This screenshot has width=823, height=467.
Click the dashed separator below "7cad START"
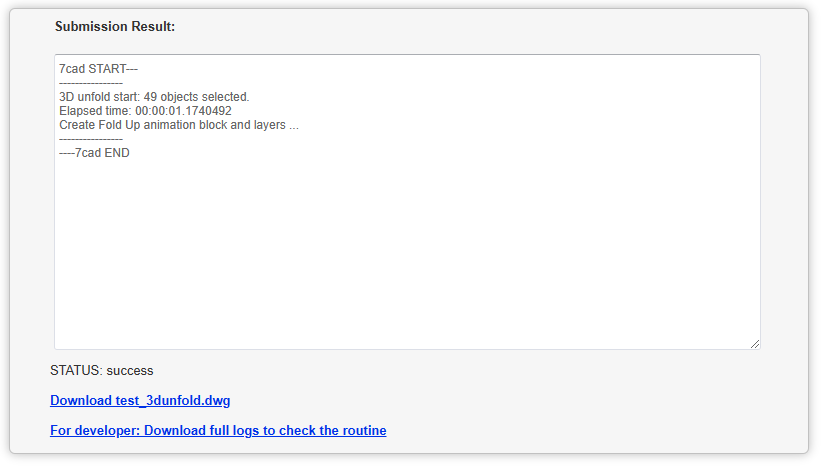91,83
